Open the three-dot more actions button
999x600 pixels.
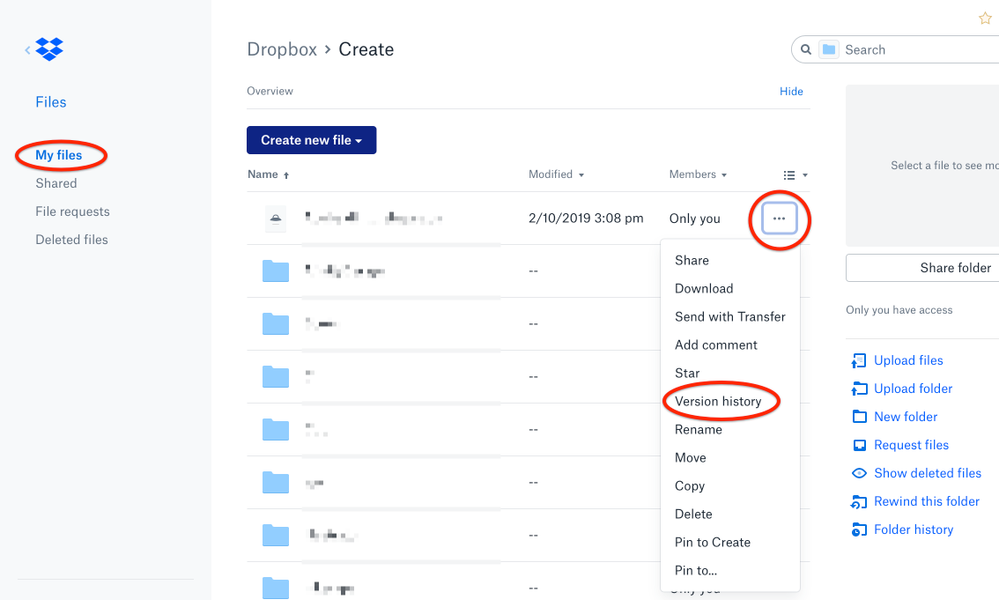tap(779, 218)
